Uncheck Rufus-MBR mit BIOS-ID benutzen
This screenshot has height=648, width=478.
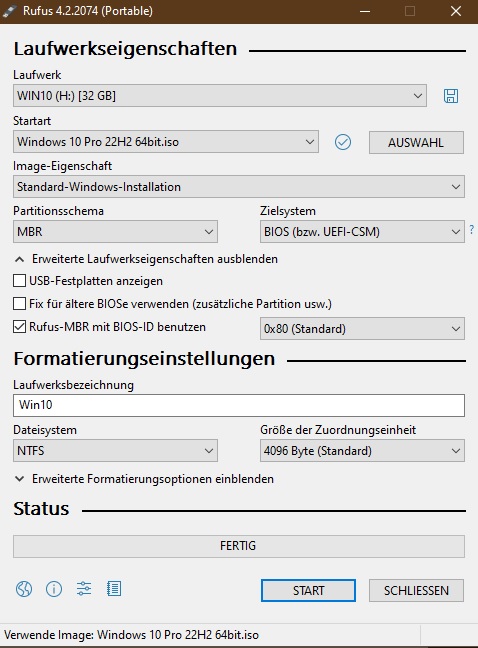[x=19, y=327]
